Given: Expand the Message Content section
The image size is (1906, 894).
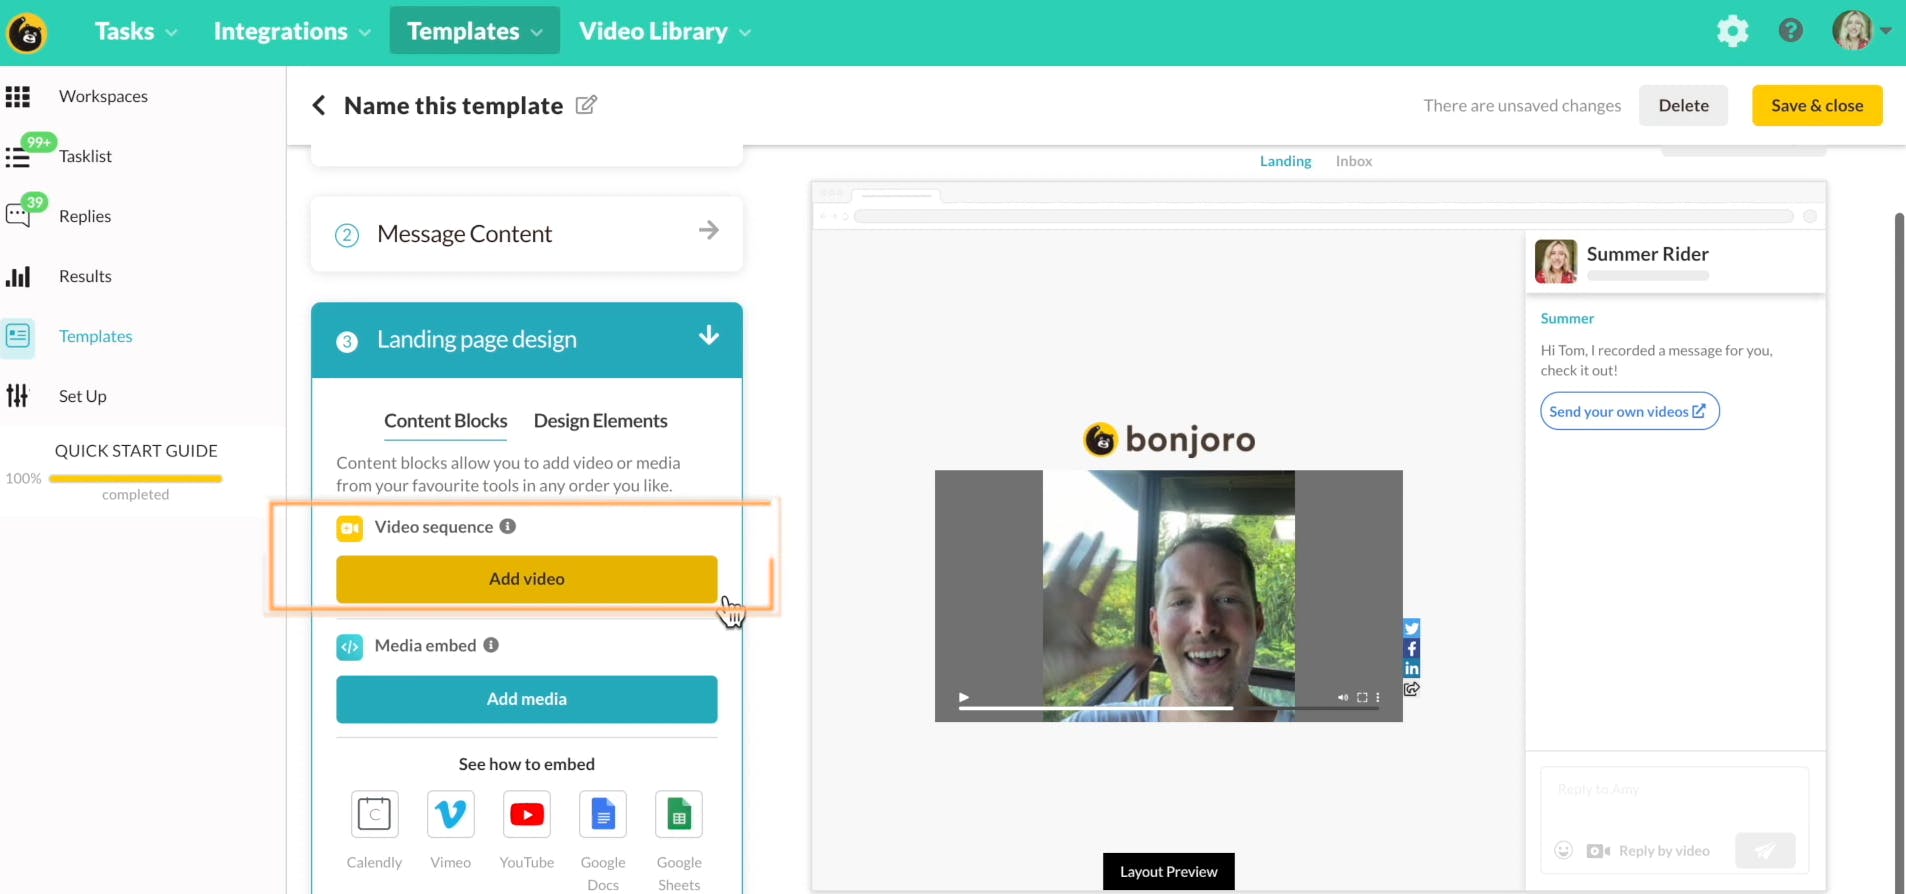Looking at the screenshot, I should pos(527,234).
